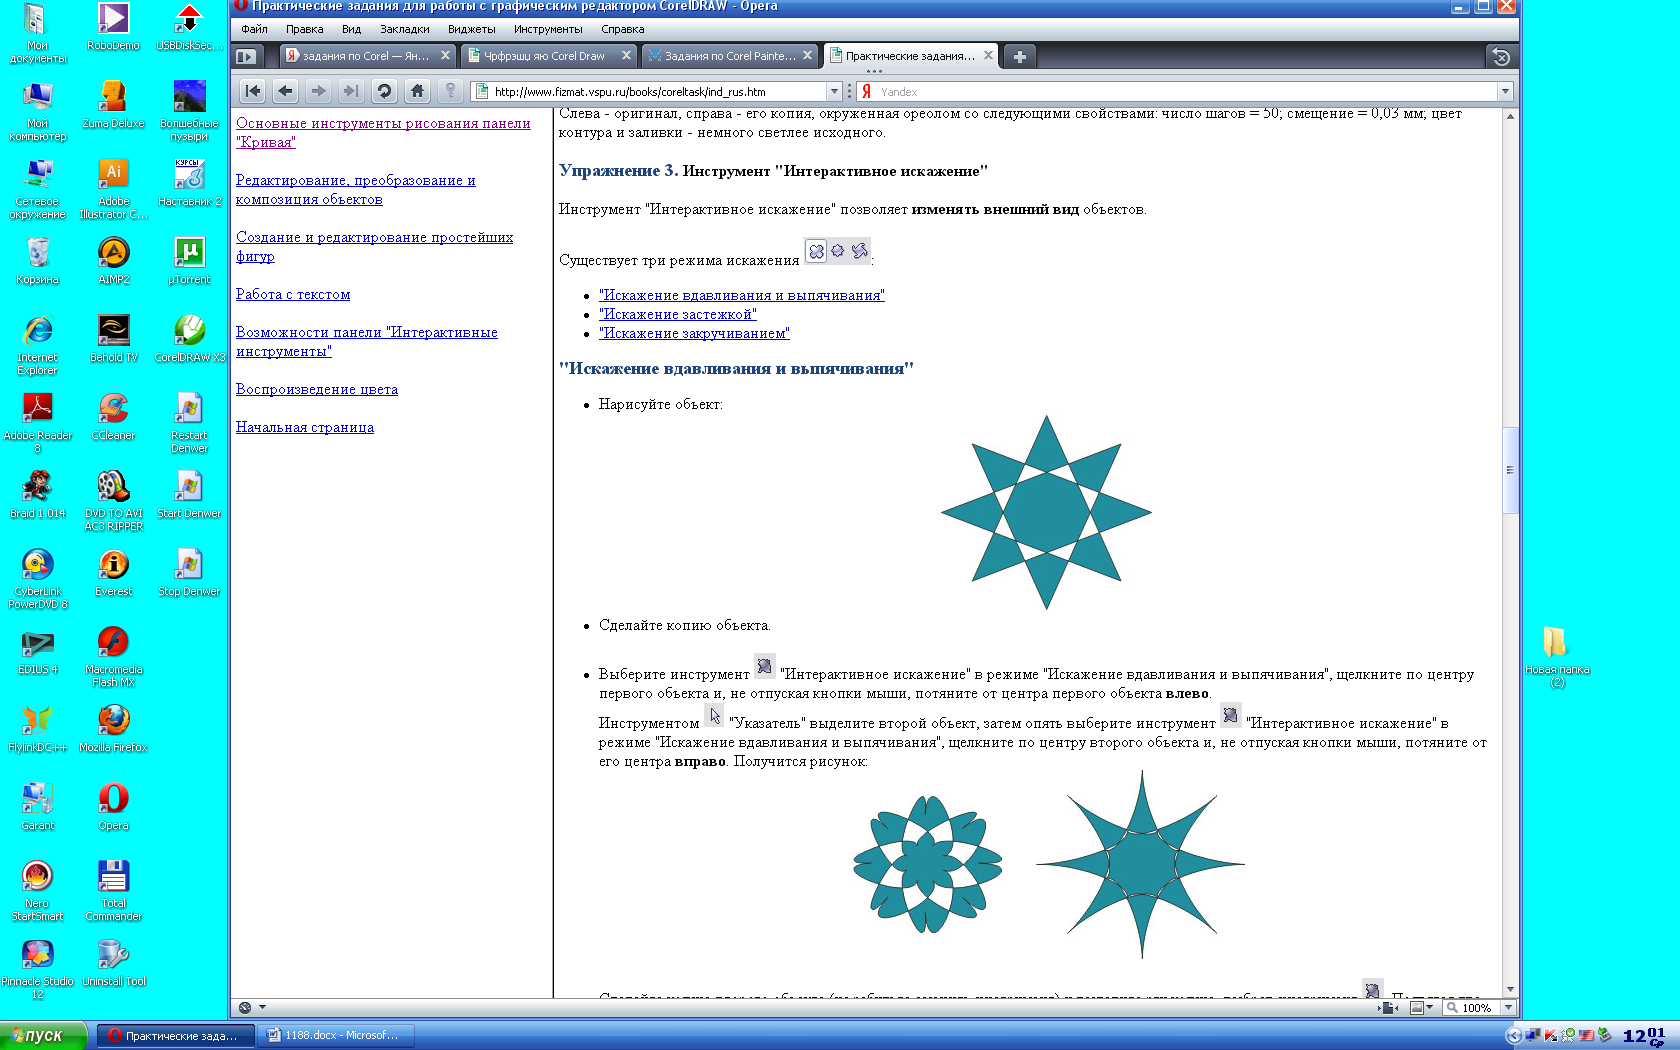Click the Opera status bar sync icon
The height and width of the screenshot is (1050, 1680).
(x=245, y=1008)
